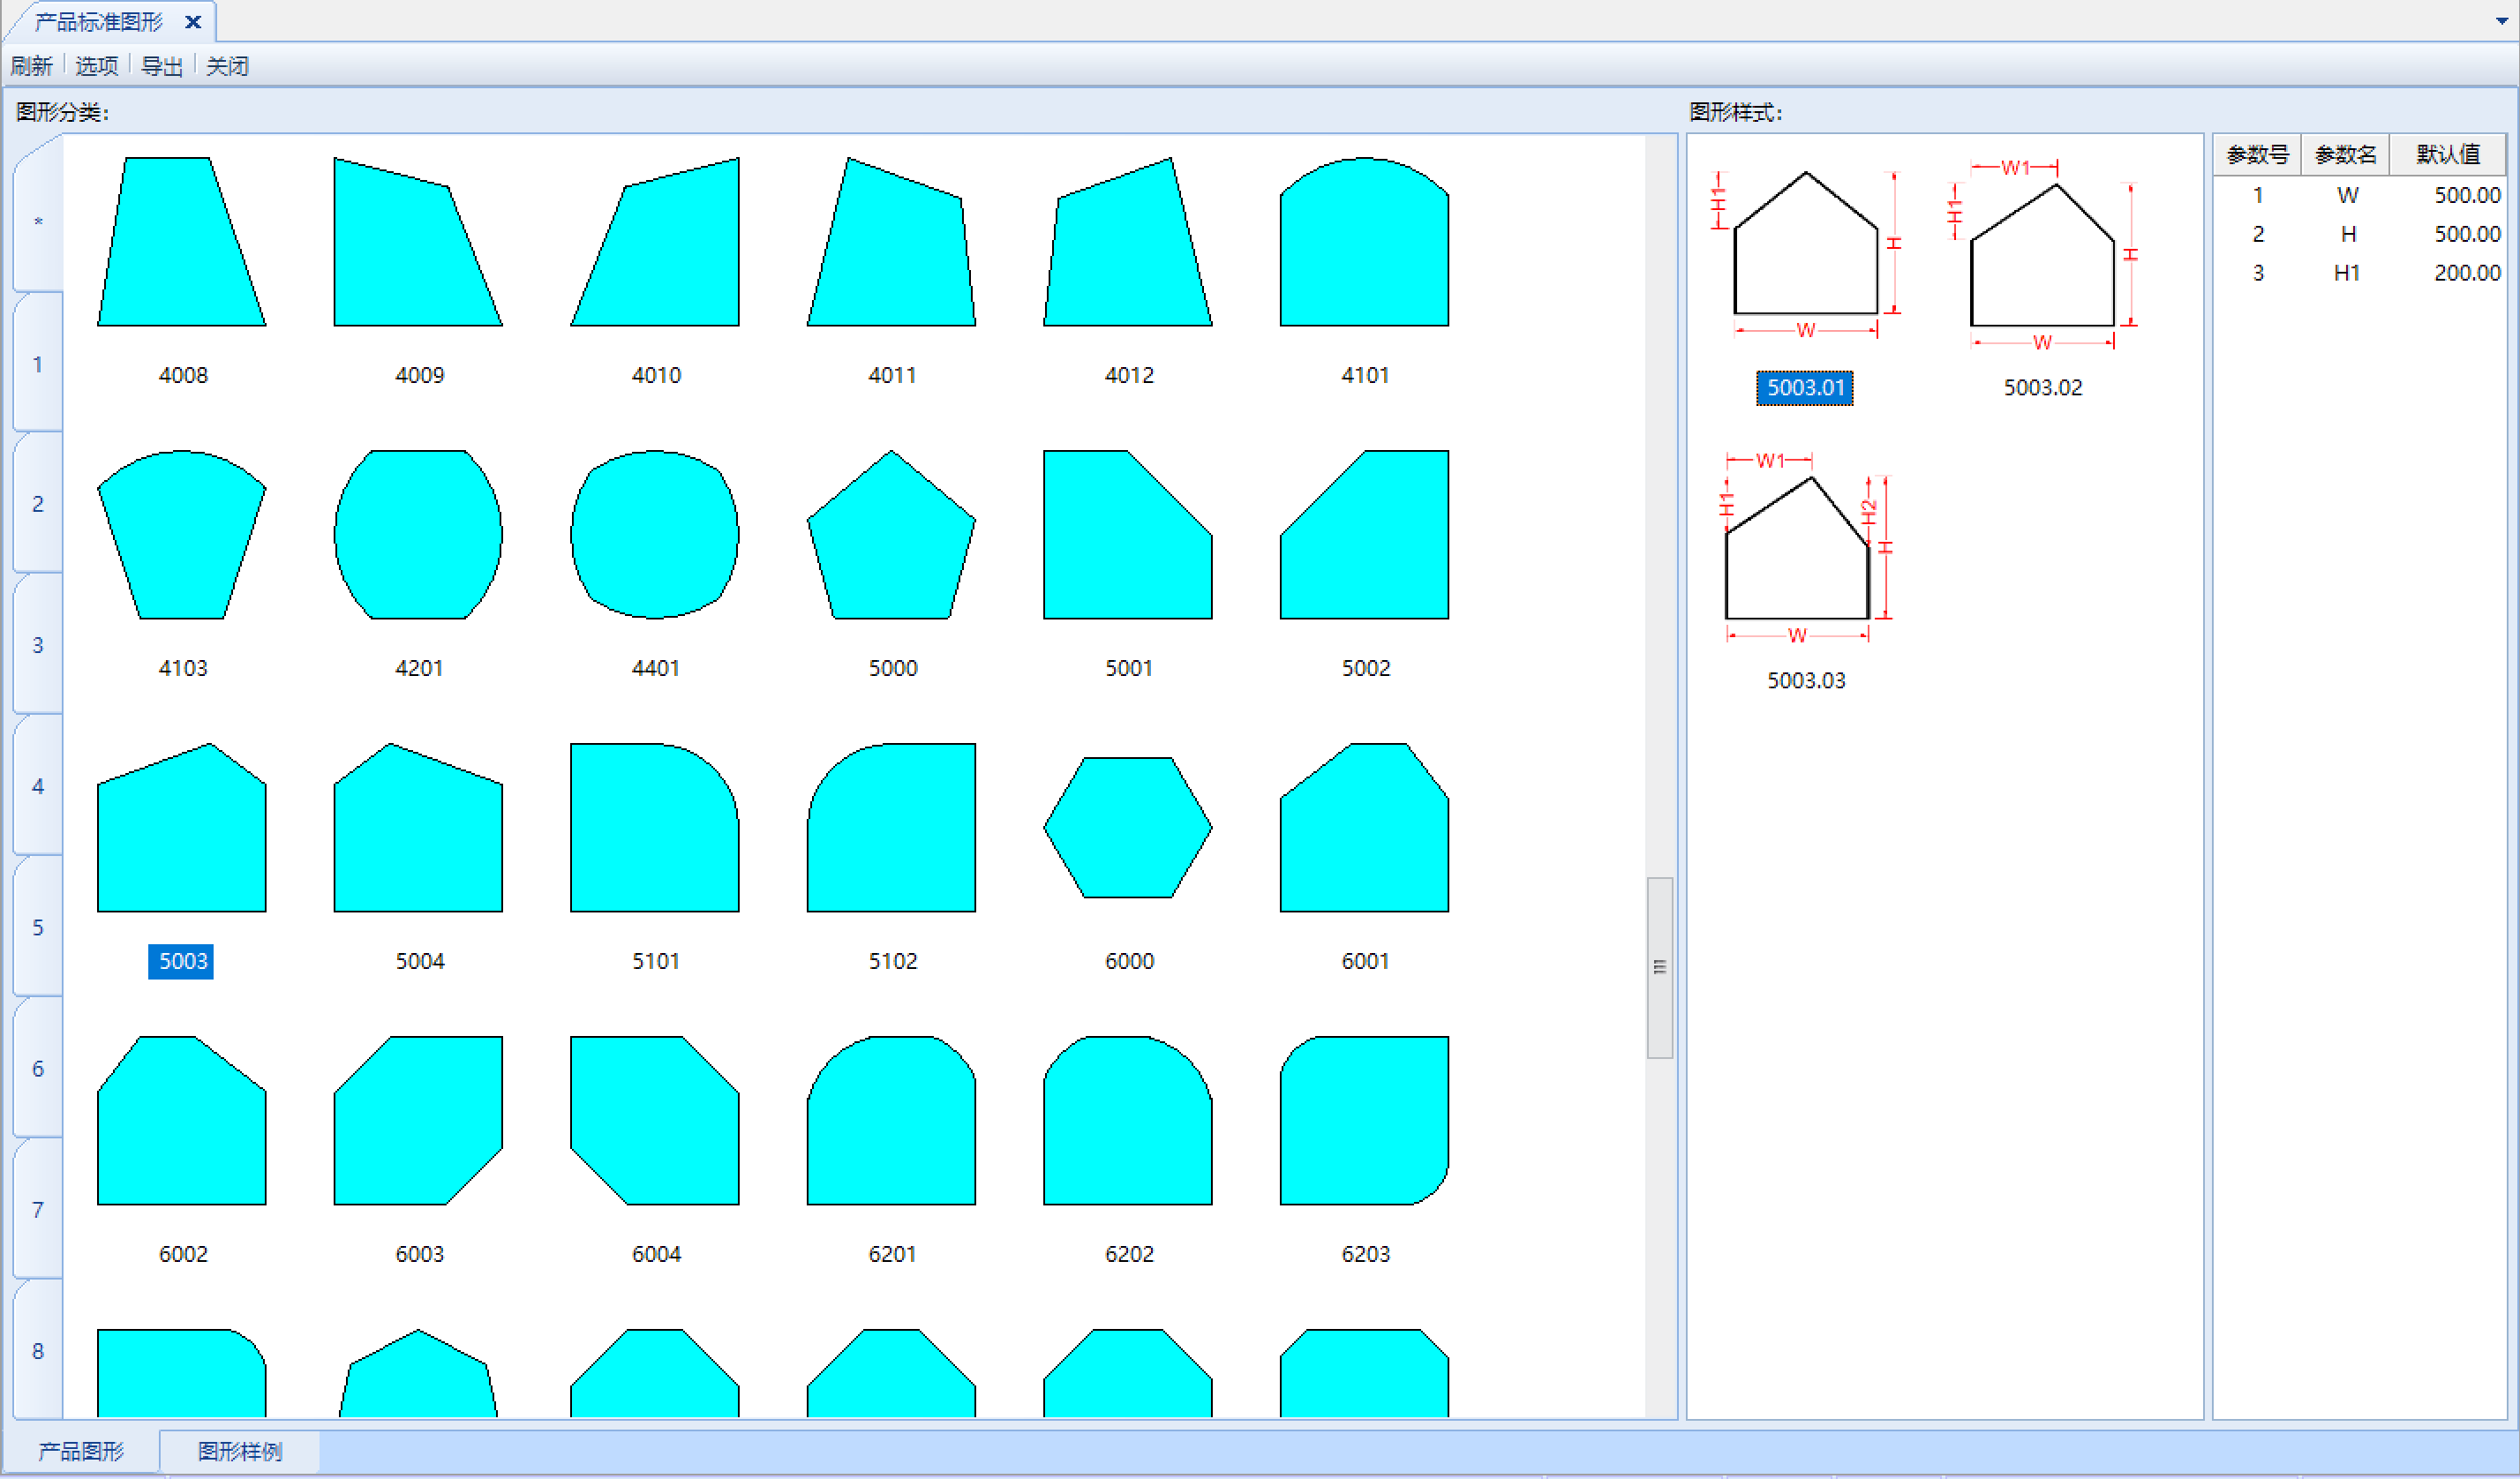Select shape 6002 thumbnail

tap(182, 1120)
